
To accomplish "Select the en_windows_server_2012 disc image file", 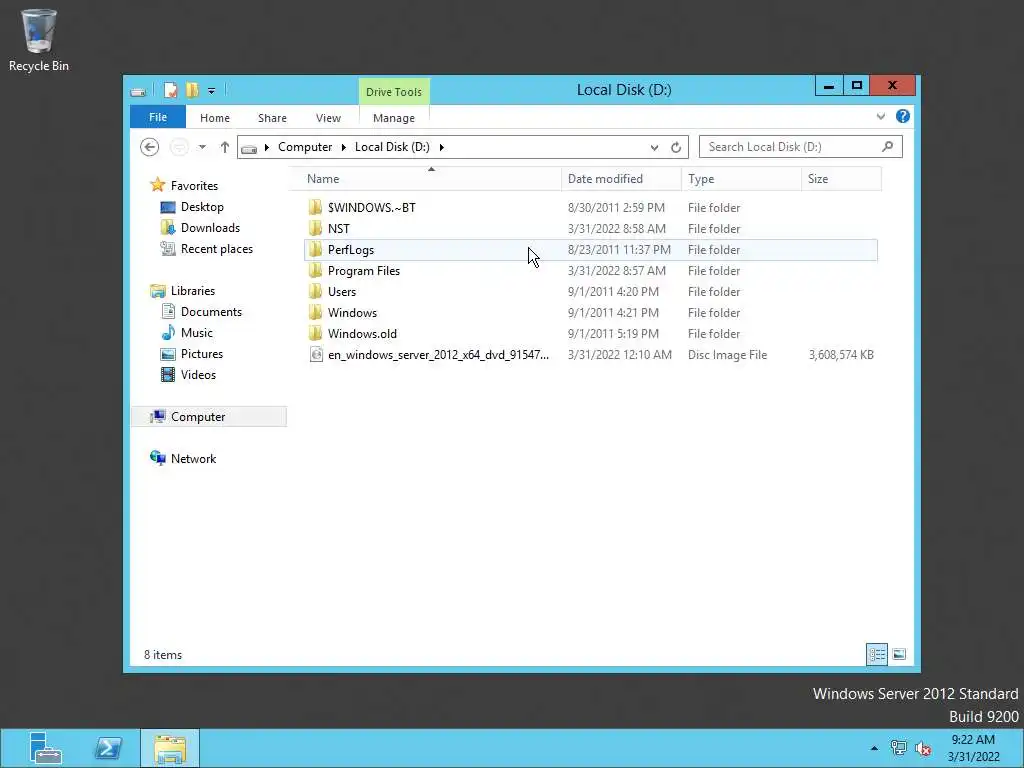I will 590,355.
